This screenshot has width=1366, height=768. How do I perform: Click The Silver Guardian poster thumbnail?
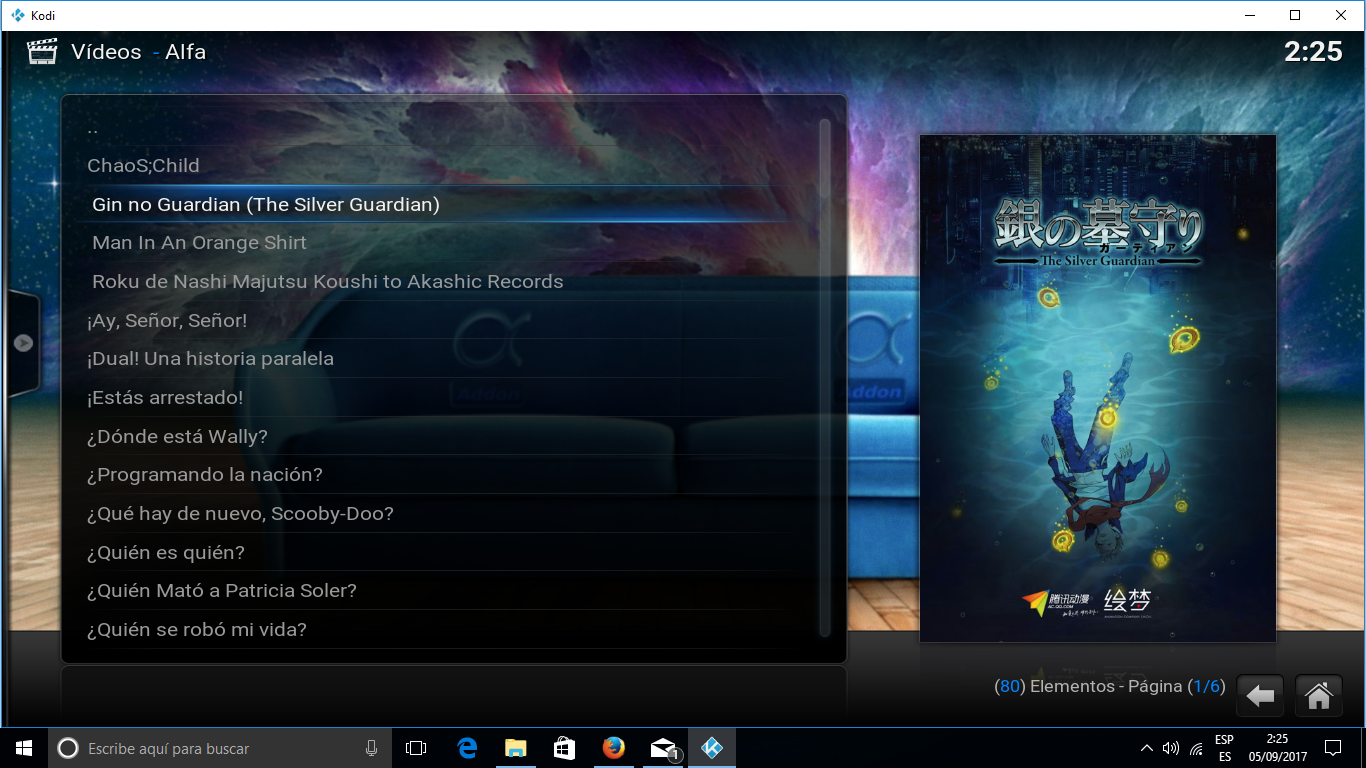point(1098,388)
